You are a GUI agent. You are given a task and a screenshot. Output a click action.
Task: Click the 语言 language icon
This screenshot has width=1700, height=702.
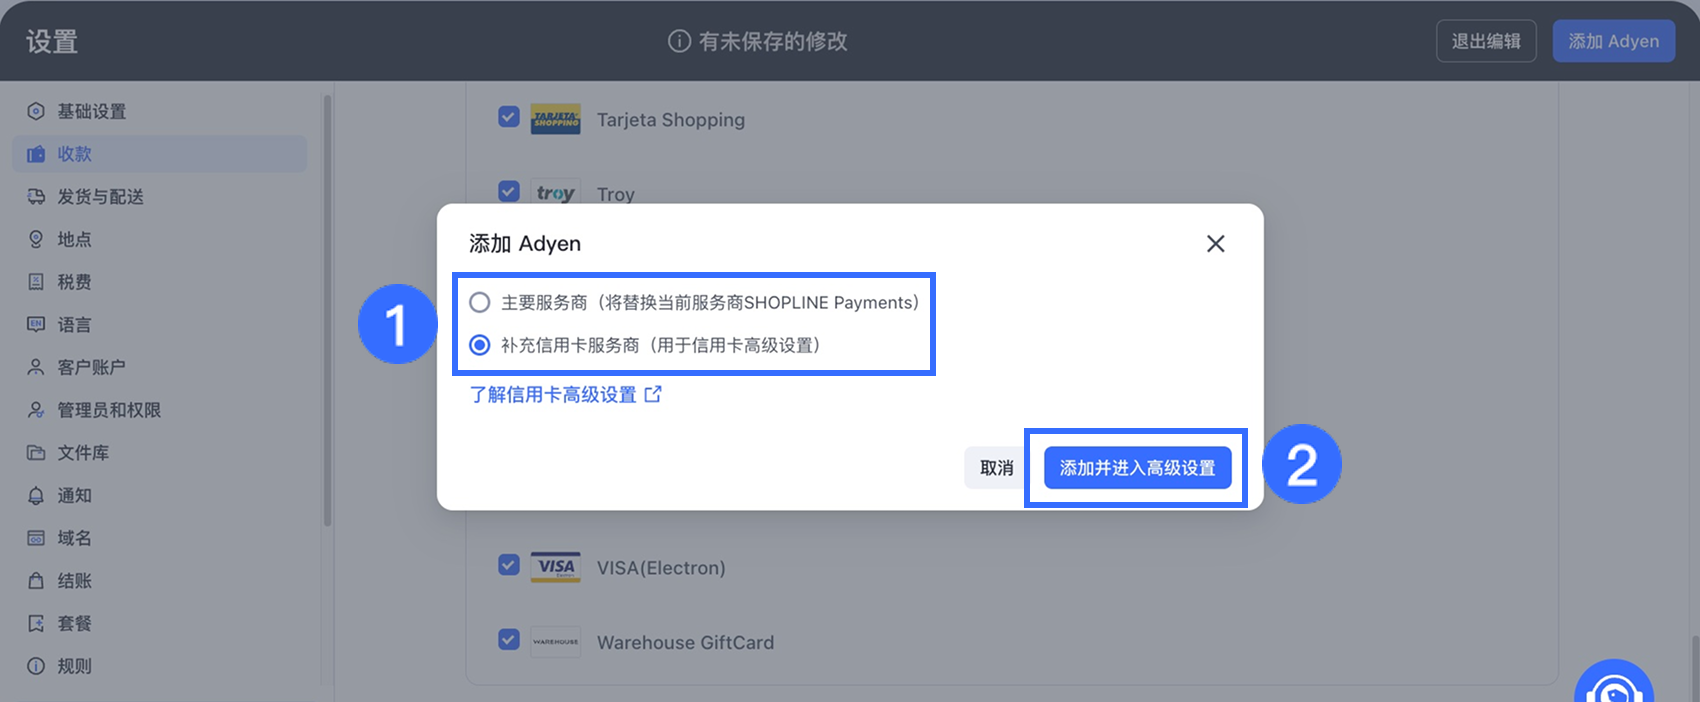(36, 325)
